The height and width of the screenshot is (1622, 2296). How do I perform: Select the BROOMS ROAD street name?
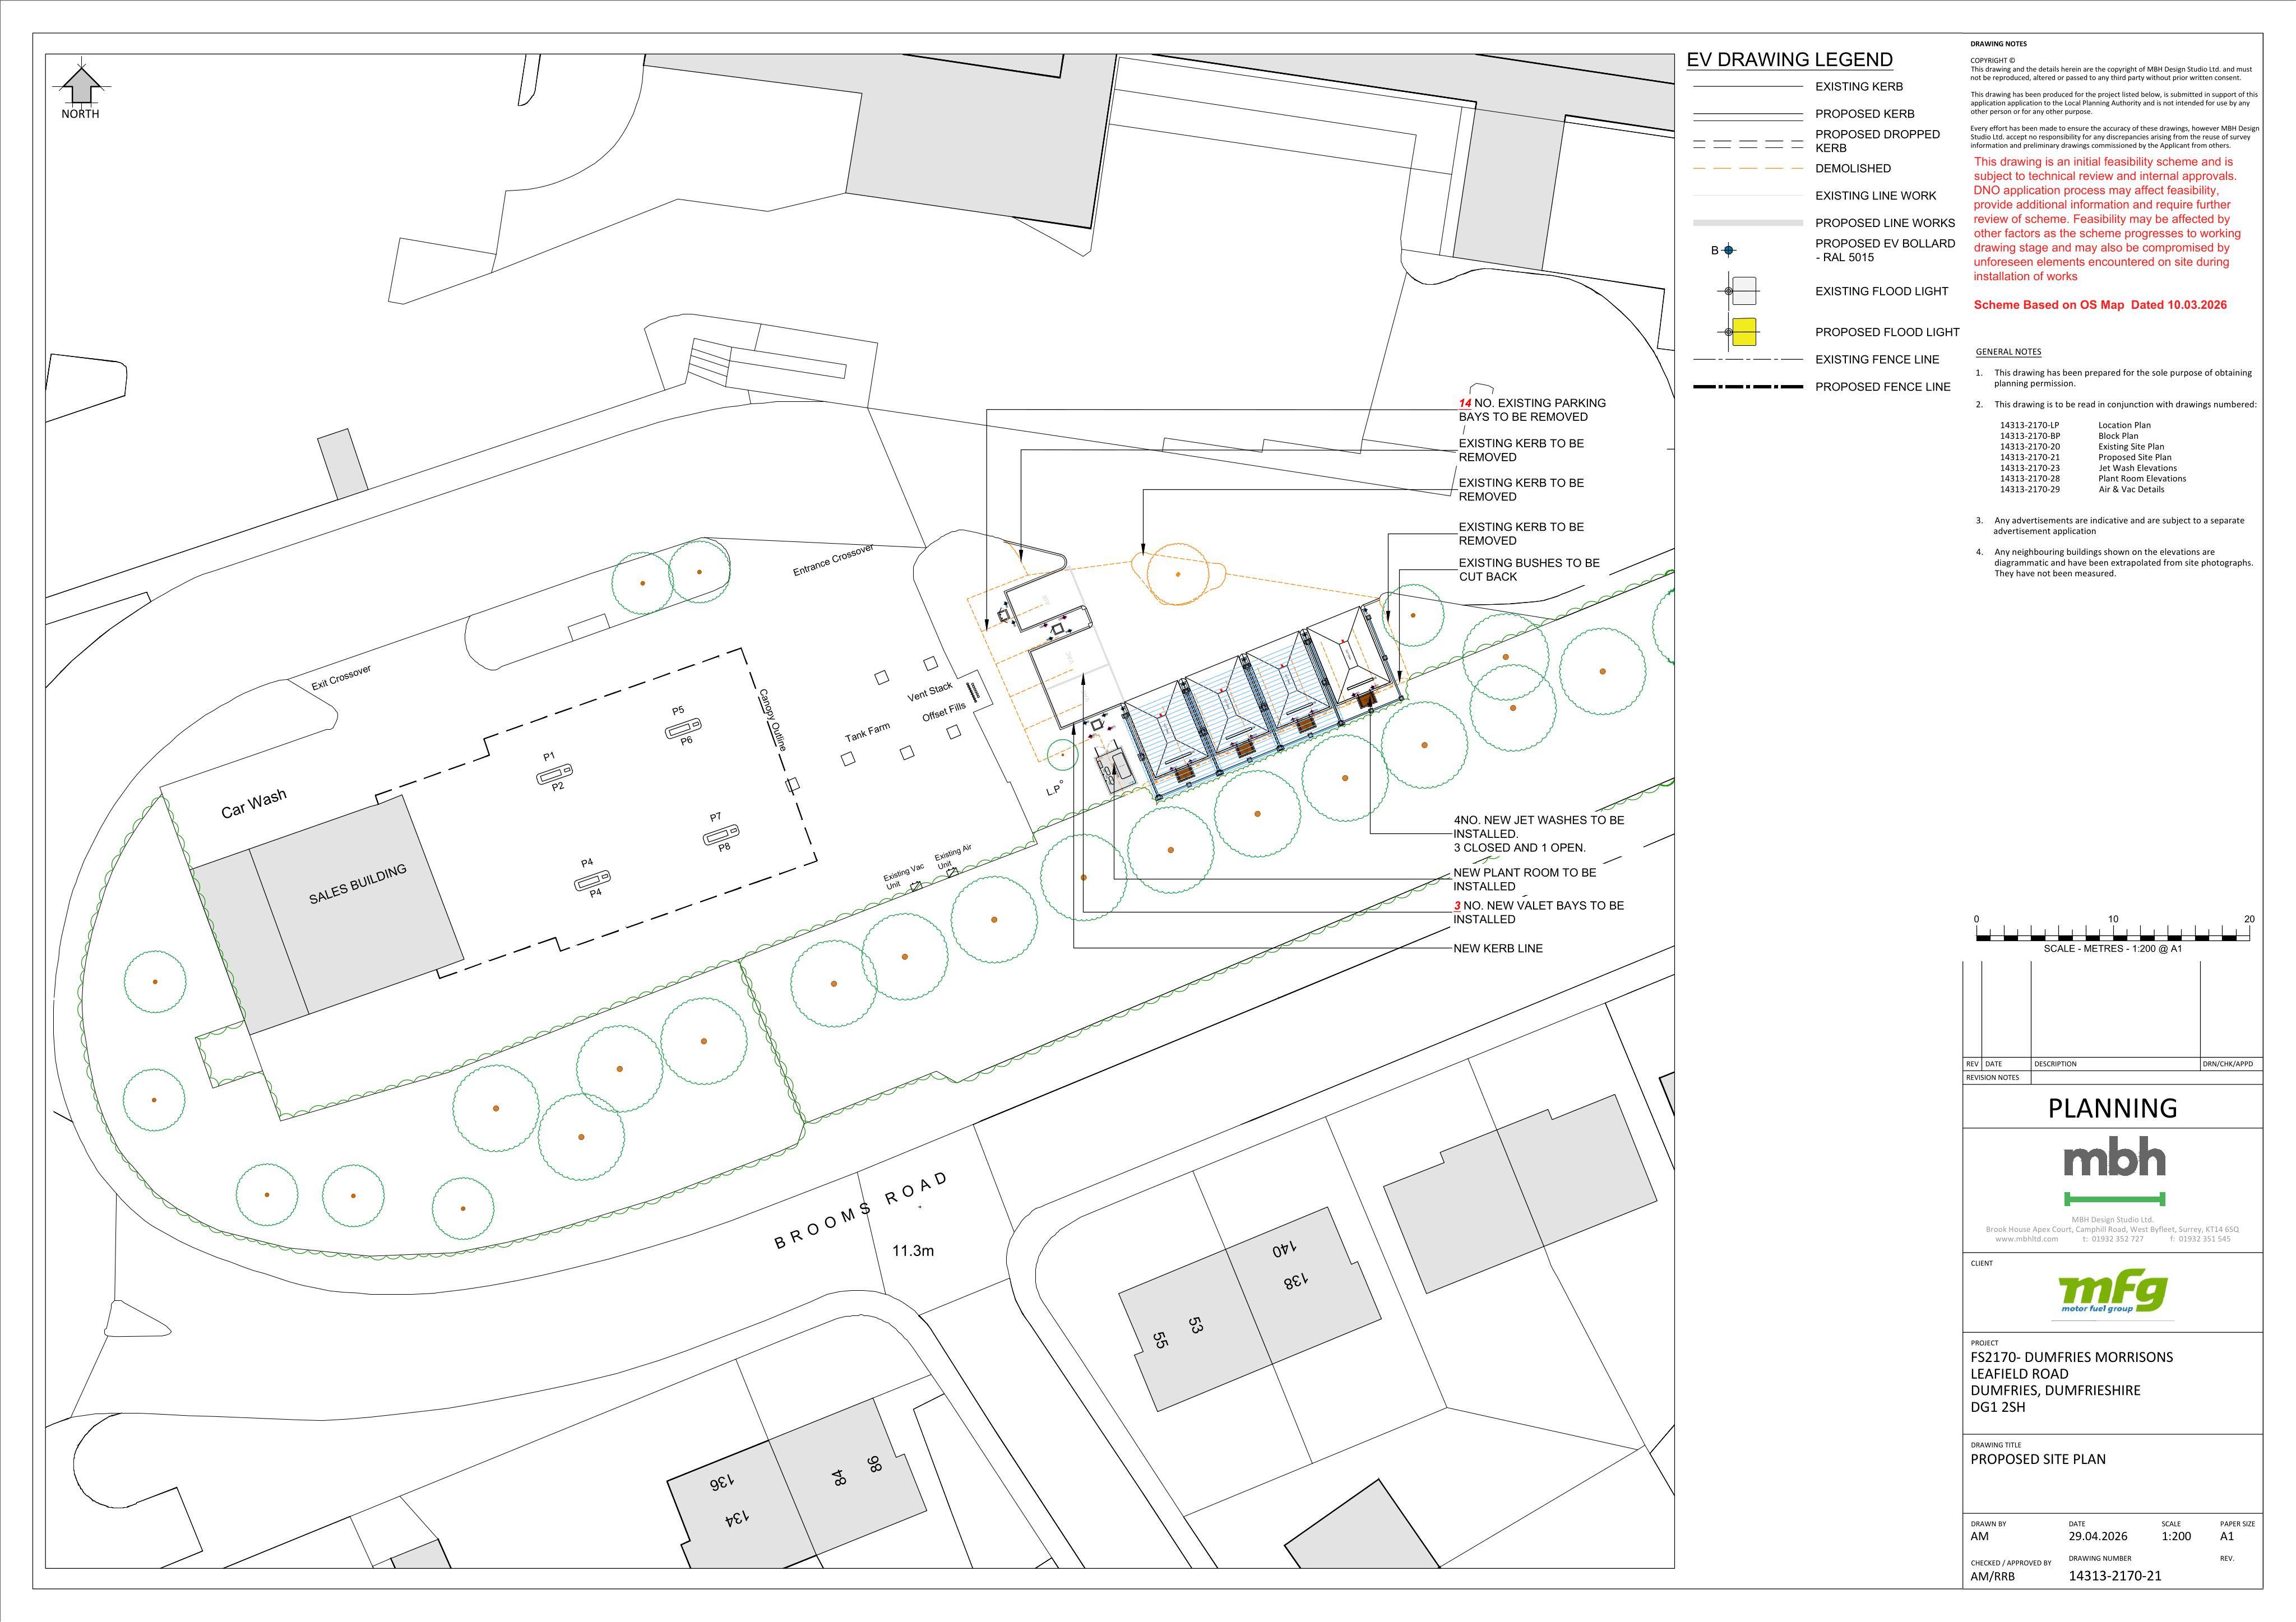[861, 1211]
